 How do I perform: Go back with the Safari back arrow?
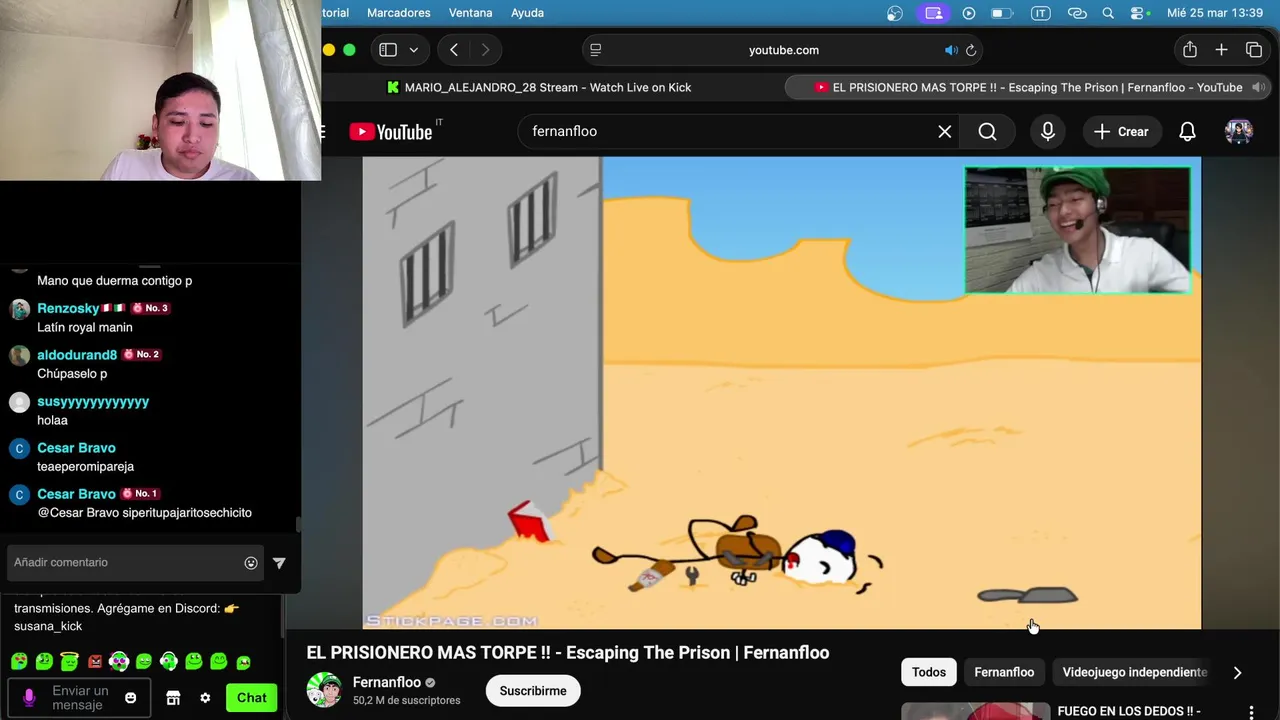click(454, 50)
